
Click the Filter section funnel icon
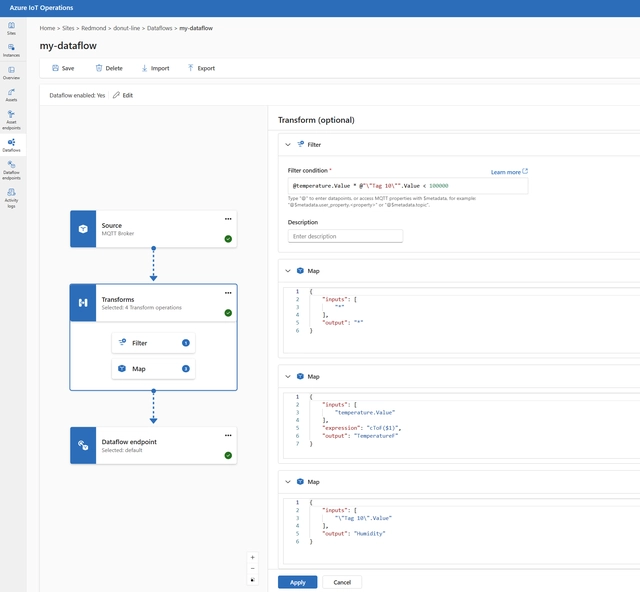[300, 144]
